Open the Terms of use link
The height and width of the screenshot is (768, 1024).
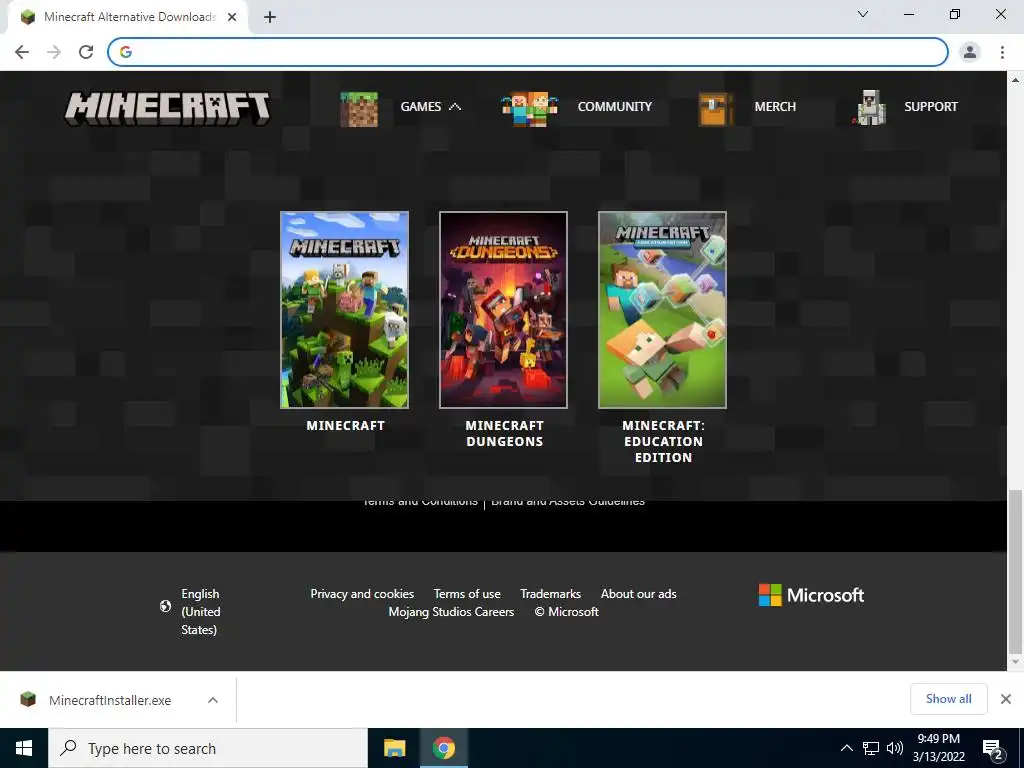[467, 594]
